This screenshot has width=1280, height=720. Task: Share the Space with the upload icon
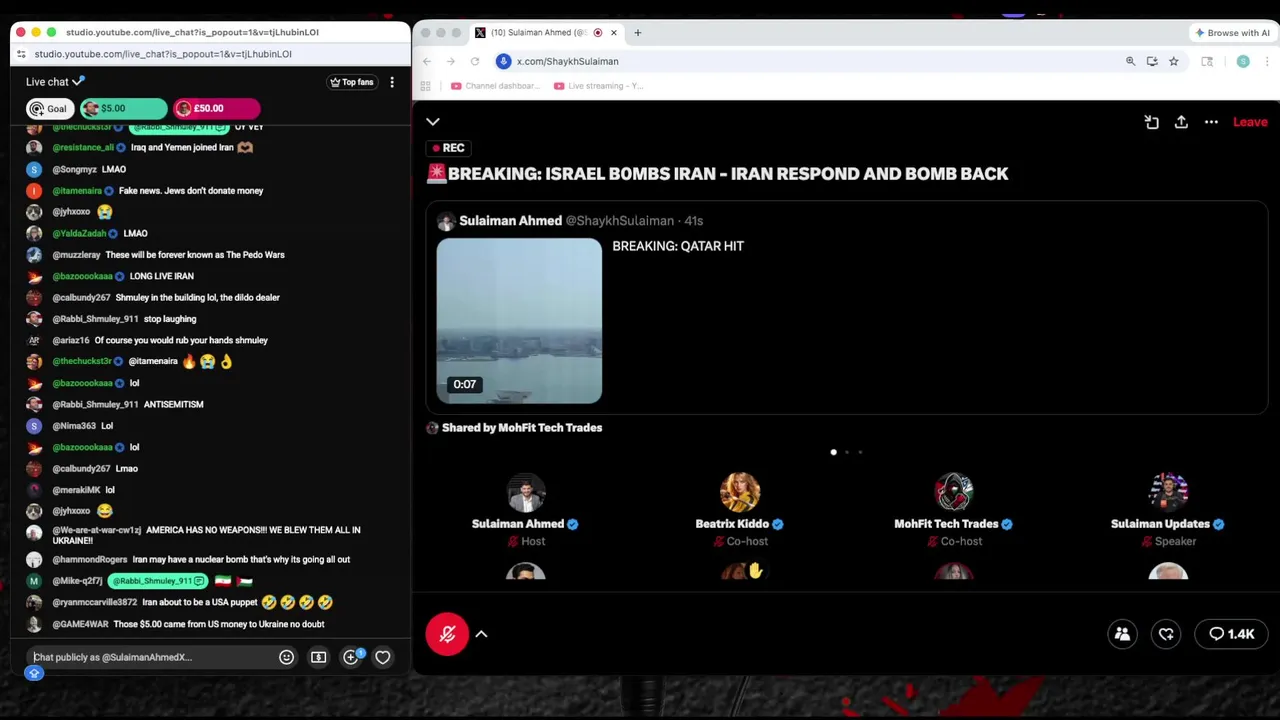coord(1181,122)
